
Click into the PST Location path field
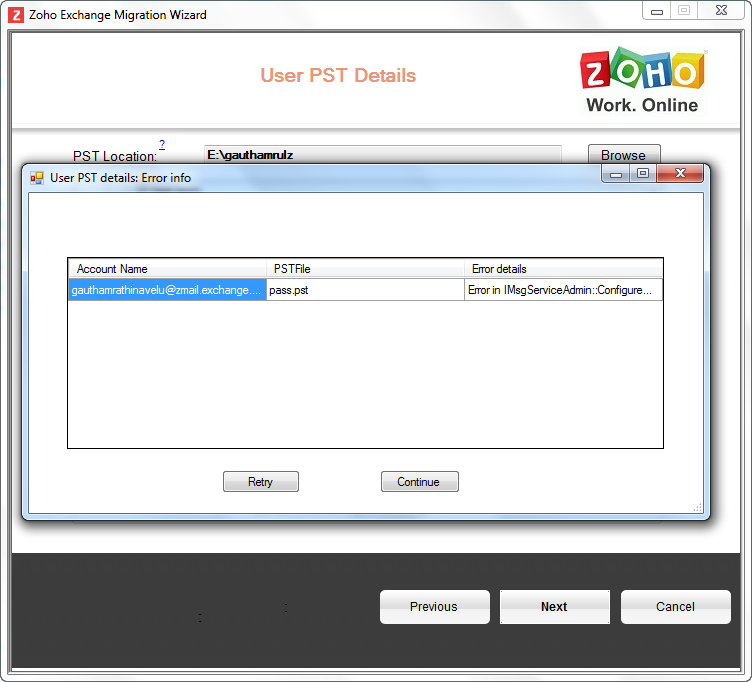(383, 154)
